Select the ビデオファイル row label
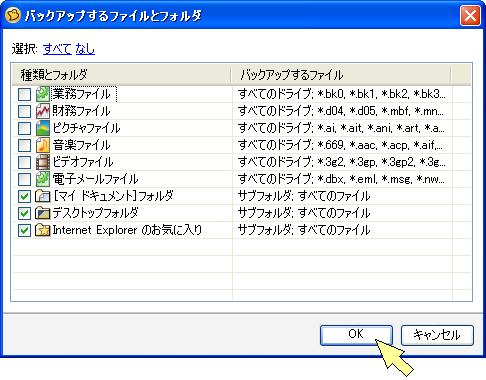The height and width of the screenshot is (380, 486). click(x=83, y=162)
